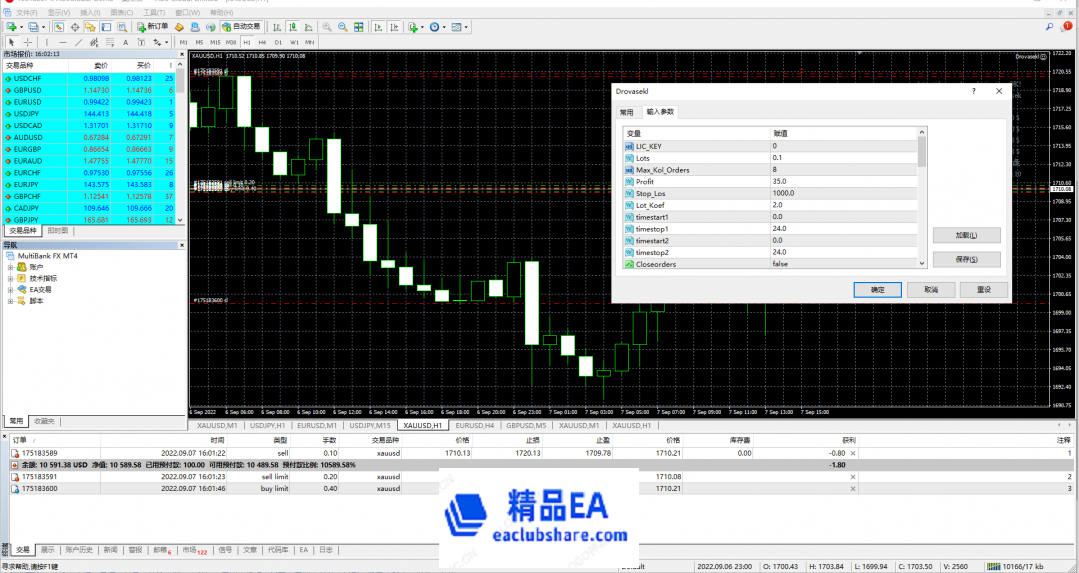Click the 加载(L) button

click(966, 235)
